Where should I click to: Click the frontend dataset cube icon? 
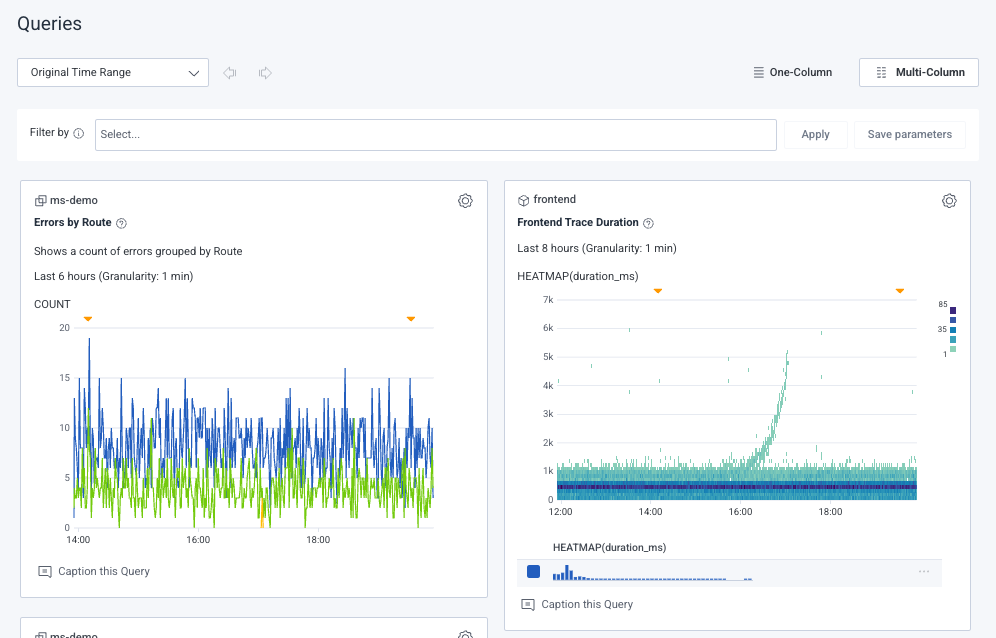(523, 201)
